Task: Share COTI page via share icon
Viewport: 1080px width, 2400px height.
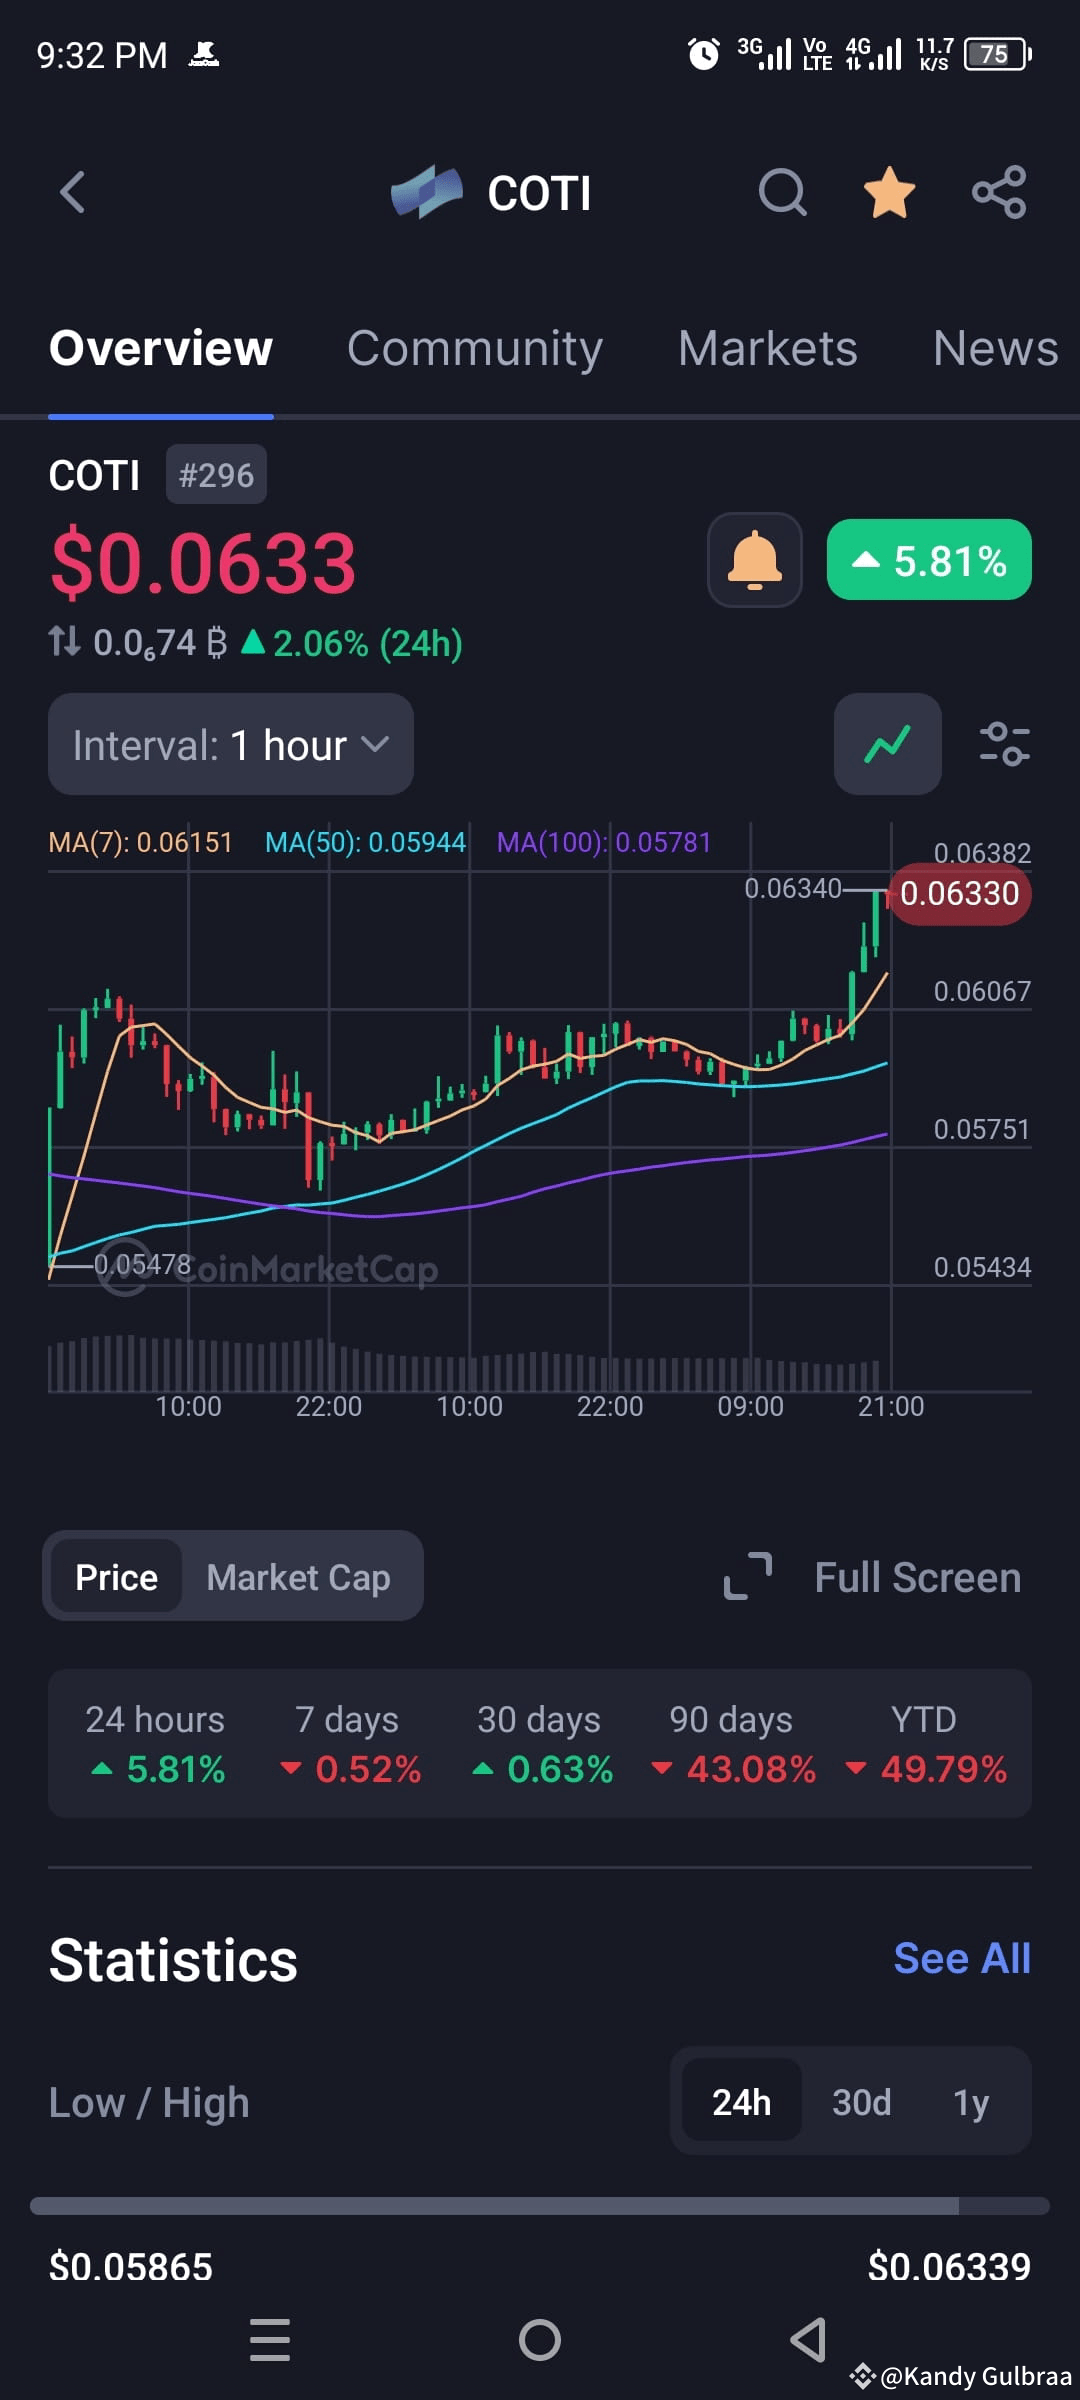Action: click(999, 192)
